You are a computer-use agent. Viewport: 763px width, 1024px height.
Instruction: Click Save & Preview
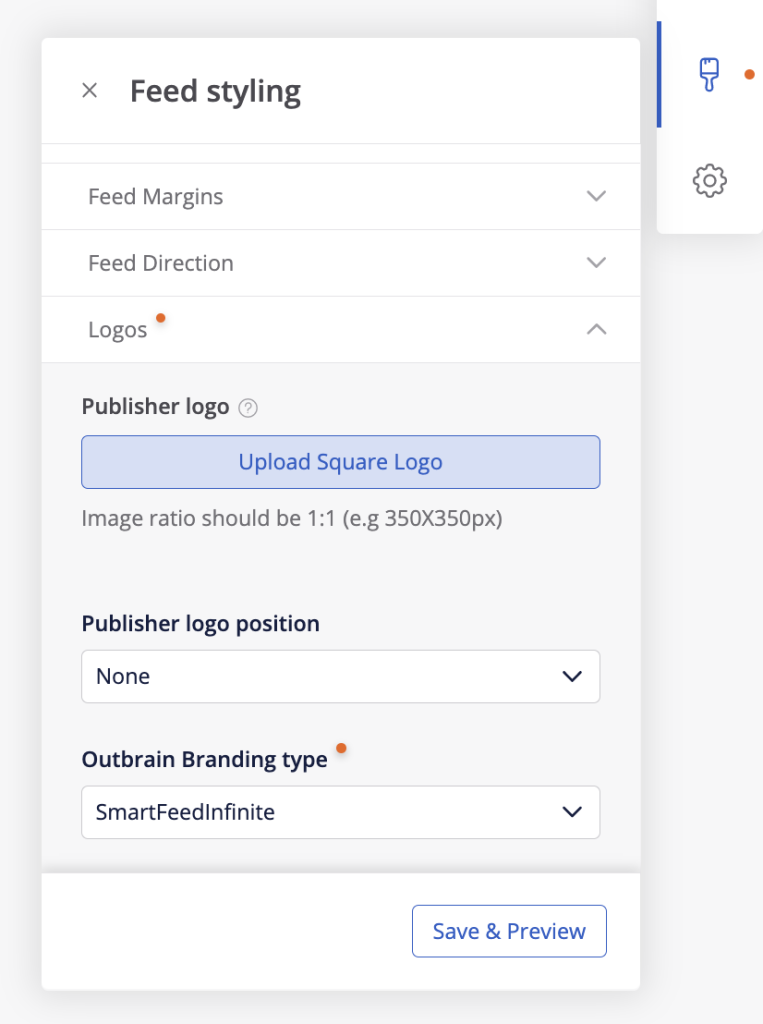[509, 930]
